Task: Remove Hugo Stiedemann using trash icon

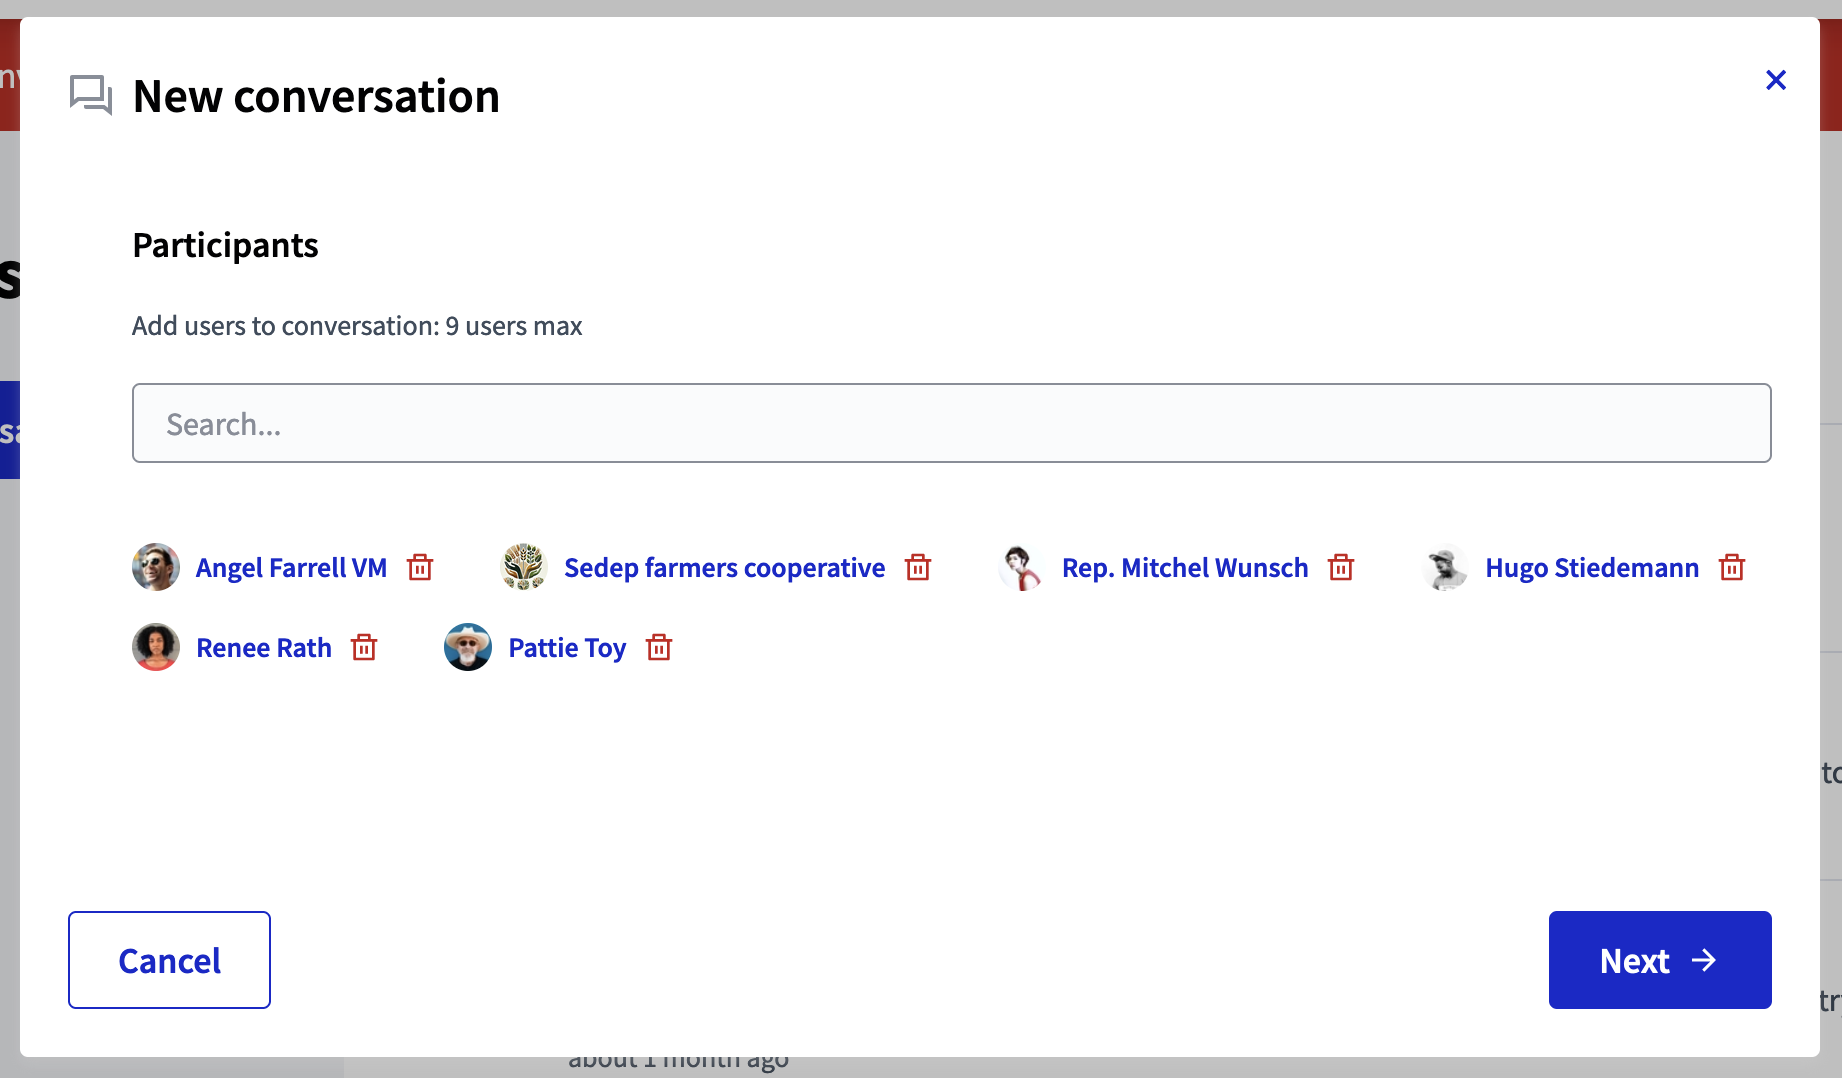Action: coord(1731,567)
